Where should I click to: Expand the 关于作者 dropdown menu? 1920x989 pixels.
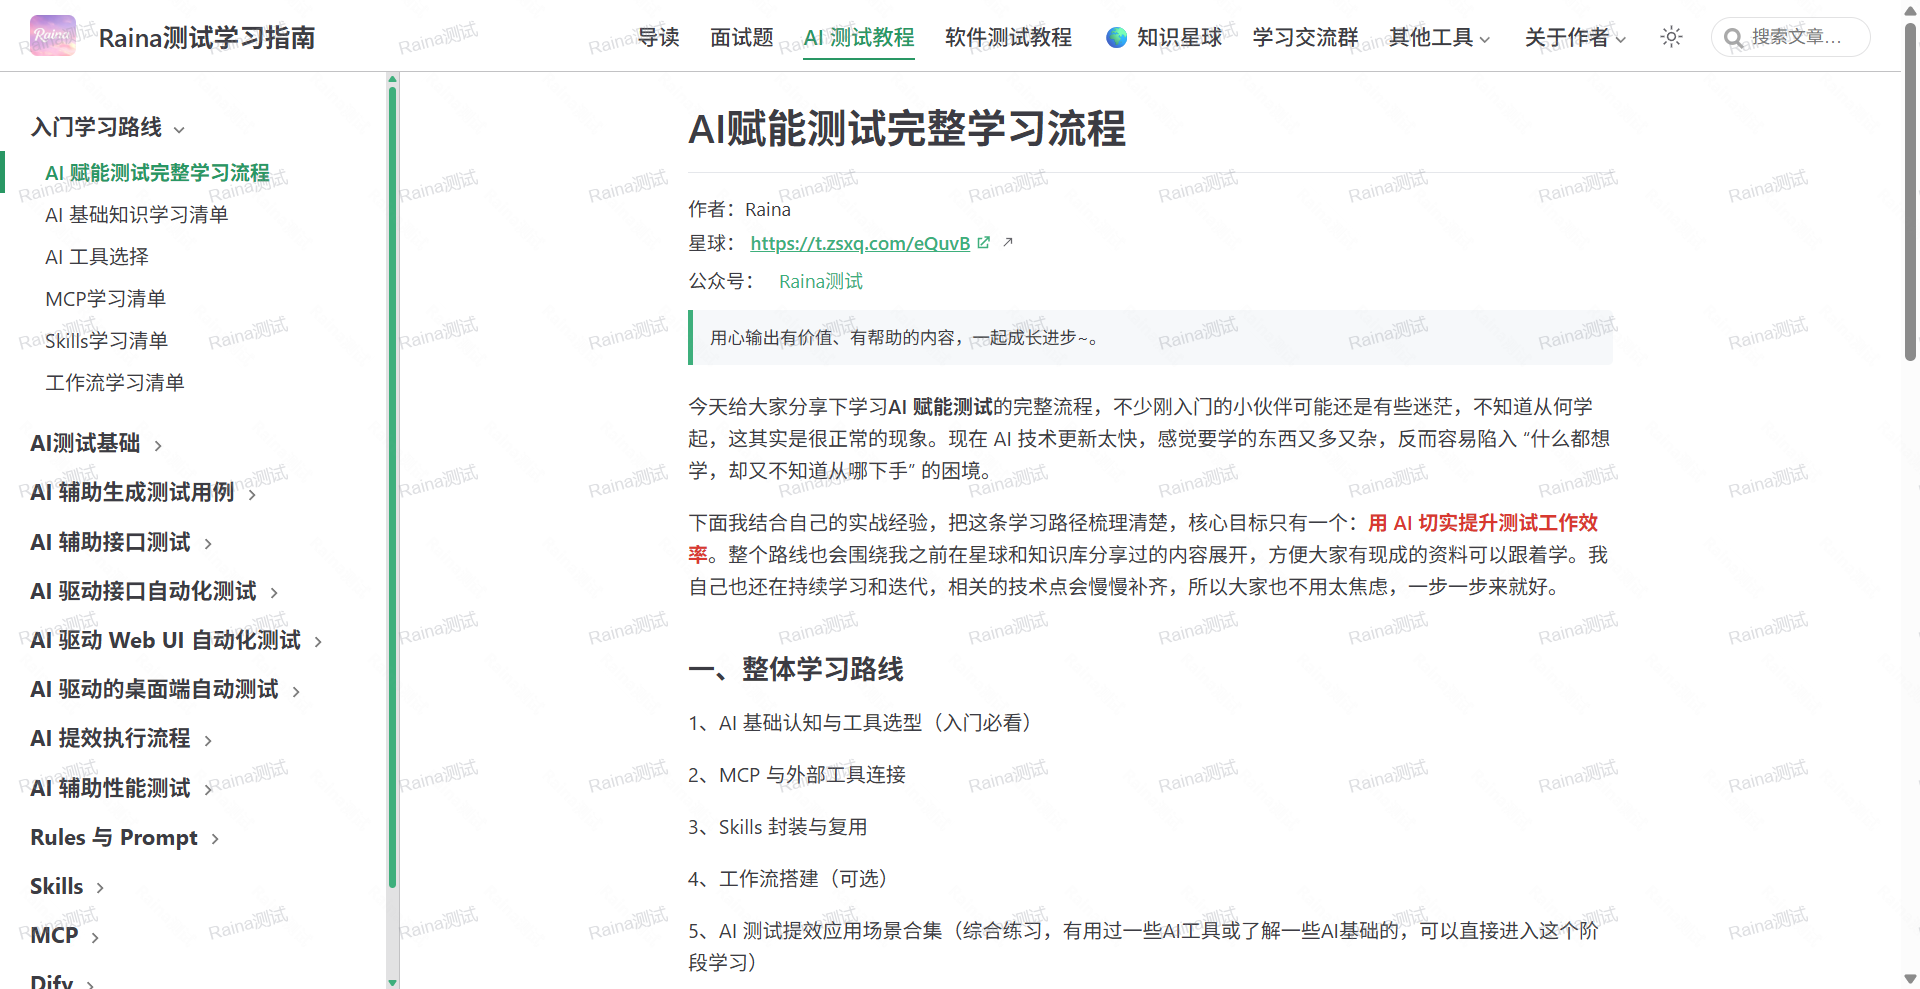point(1575,37)
